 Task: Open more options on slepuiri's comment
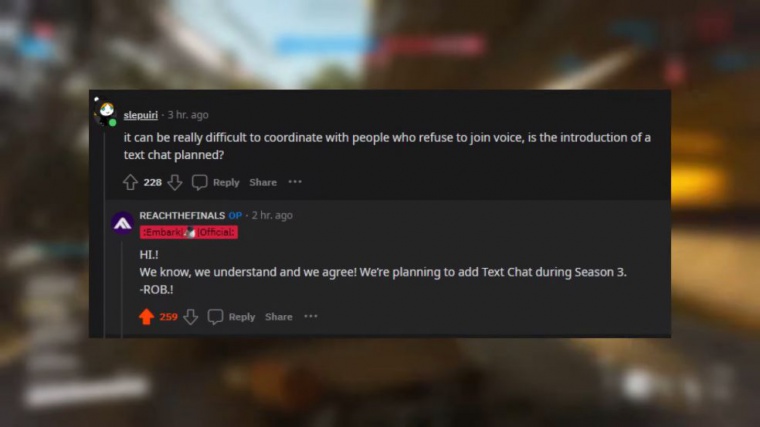pos(295,182)
